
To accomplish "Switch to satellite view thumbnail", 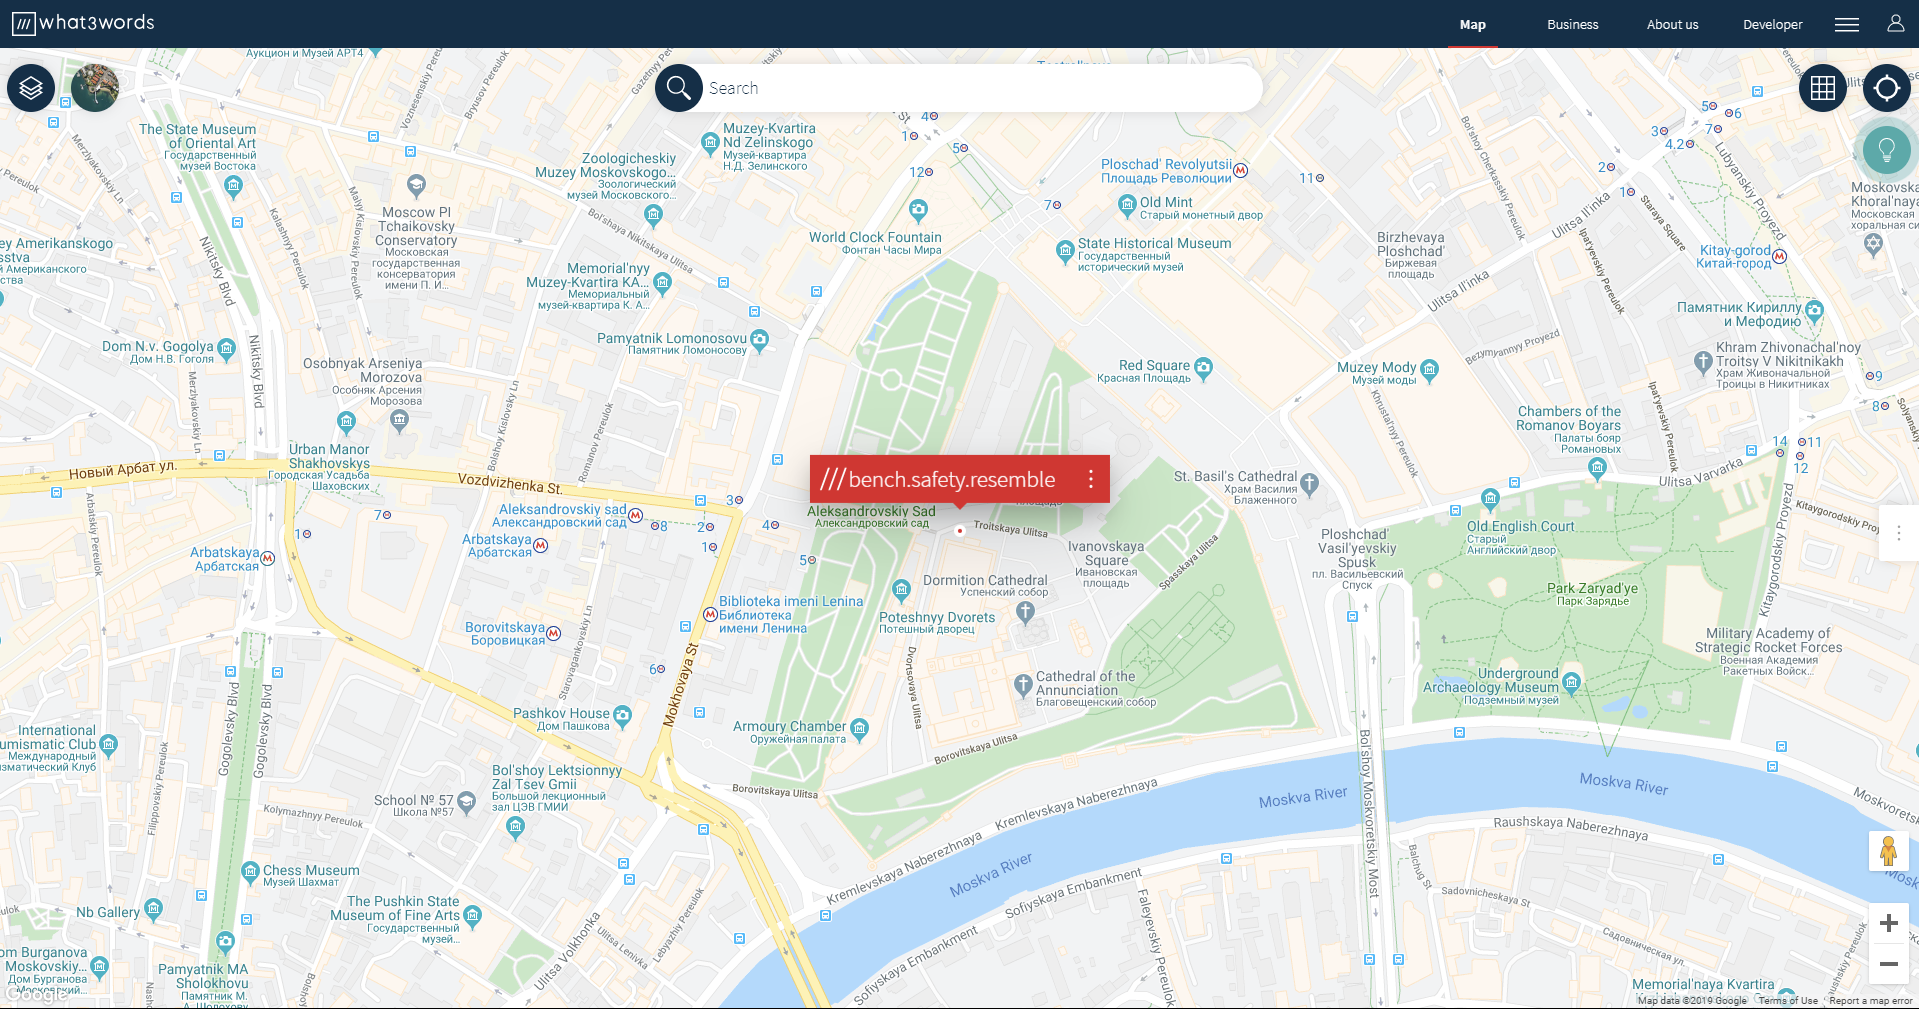I will pos(95,88).
